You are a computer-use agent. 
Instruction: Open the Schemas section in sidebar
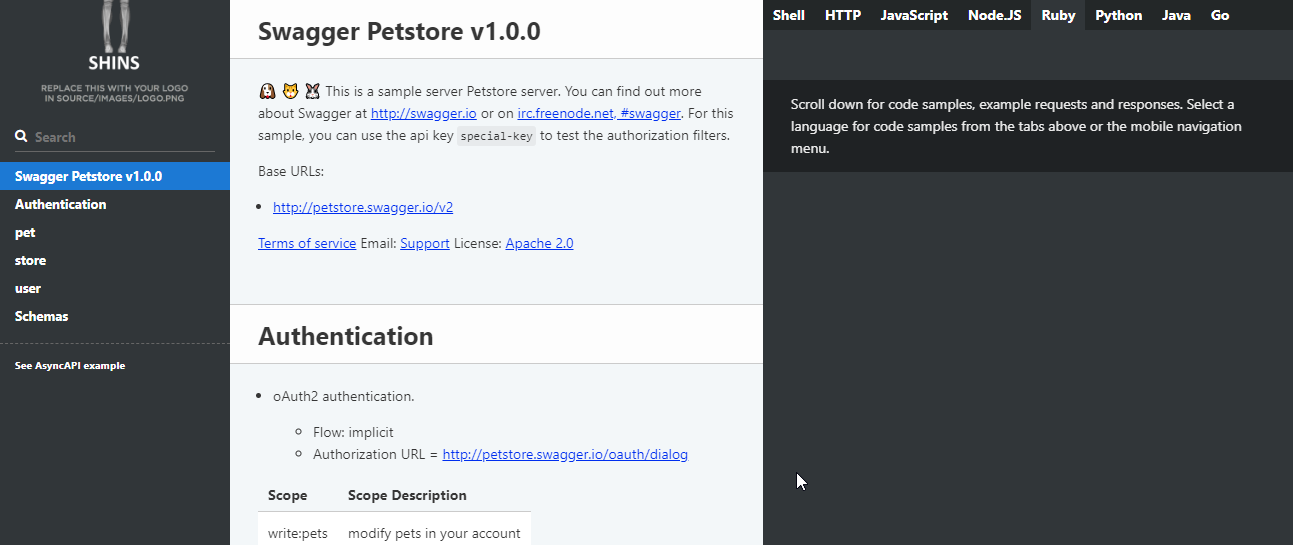[x=115, y=316]
